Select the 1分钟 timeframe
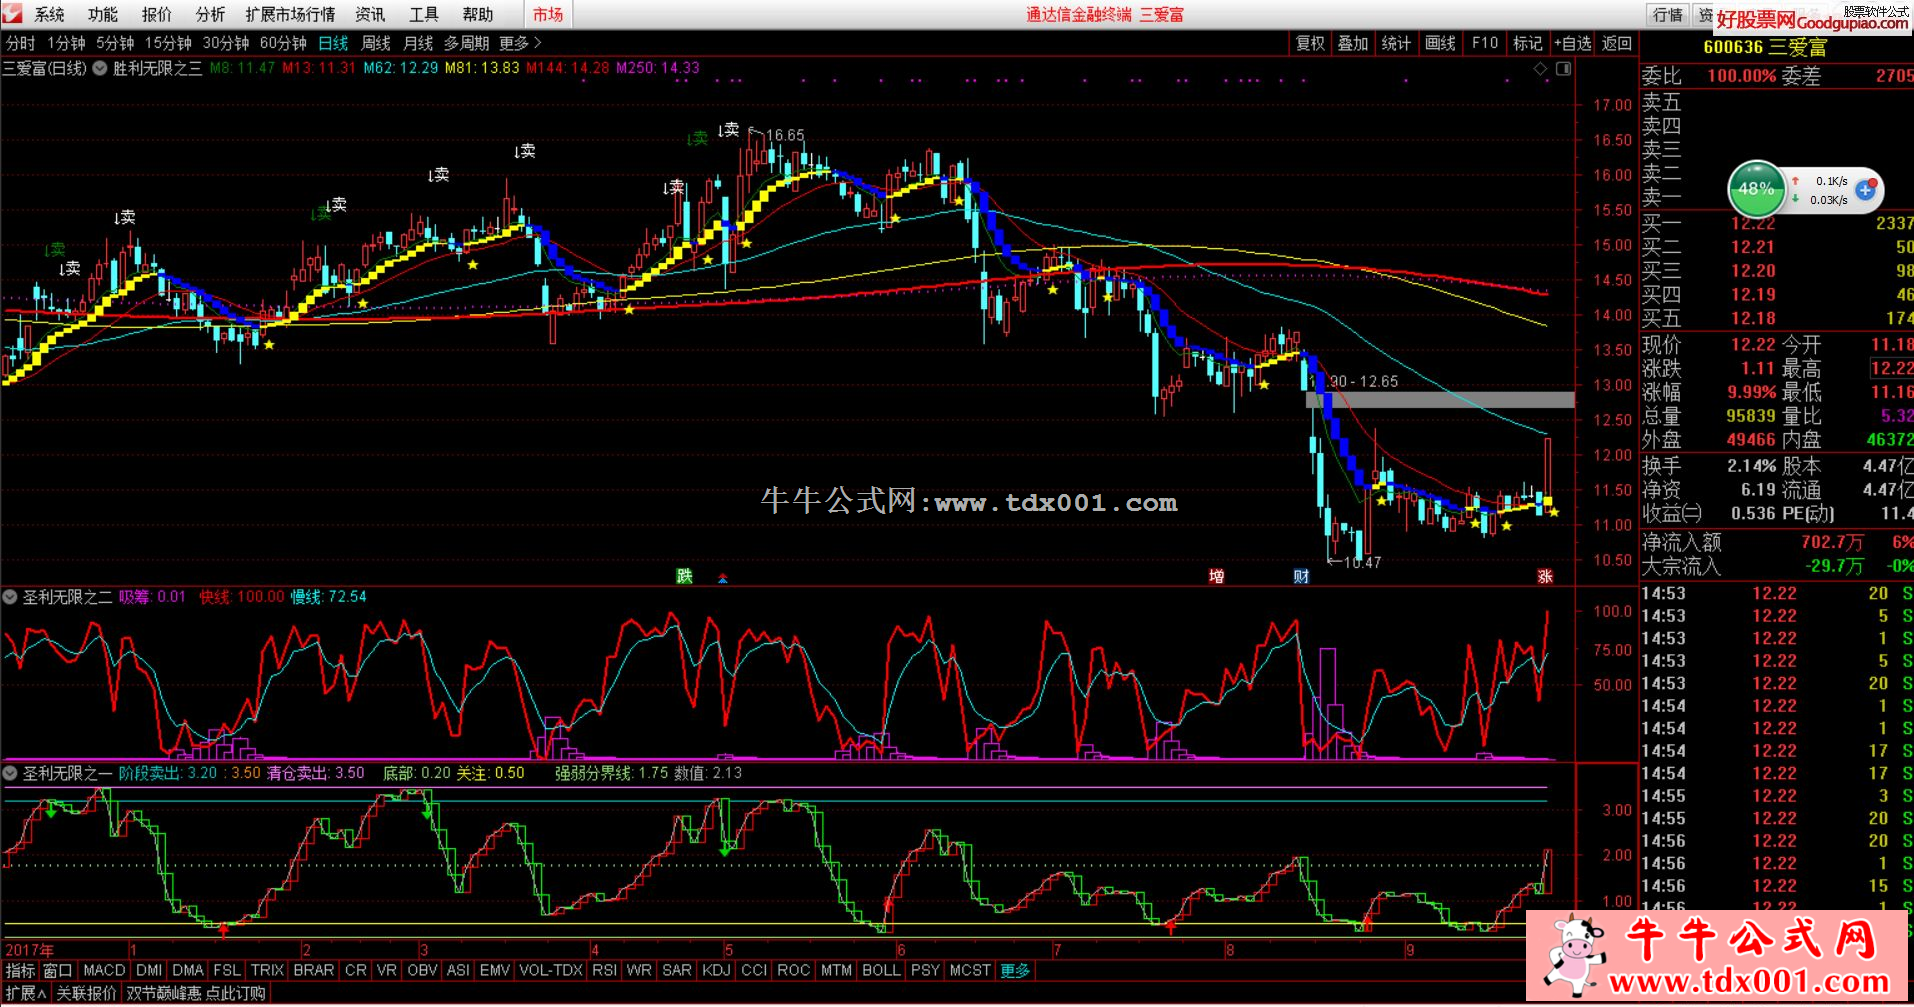Viewport: 1914px width, 1007px height. [x=66, y=43]
